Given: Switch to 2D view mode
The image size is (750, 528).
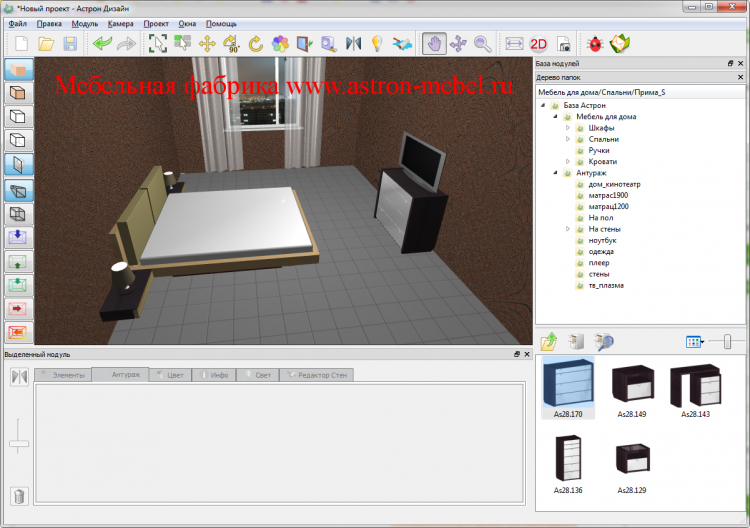Looking at the screenshot, I should [539, 44].
